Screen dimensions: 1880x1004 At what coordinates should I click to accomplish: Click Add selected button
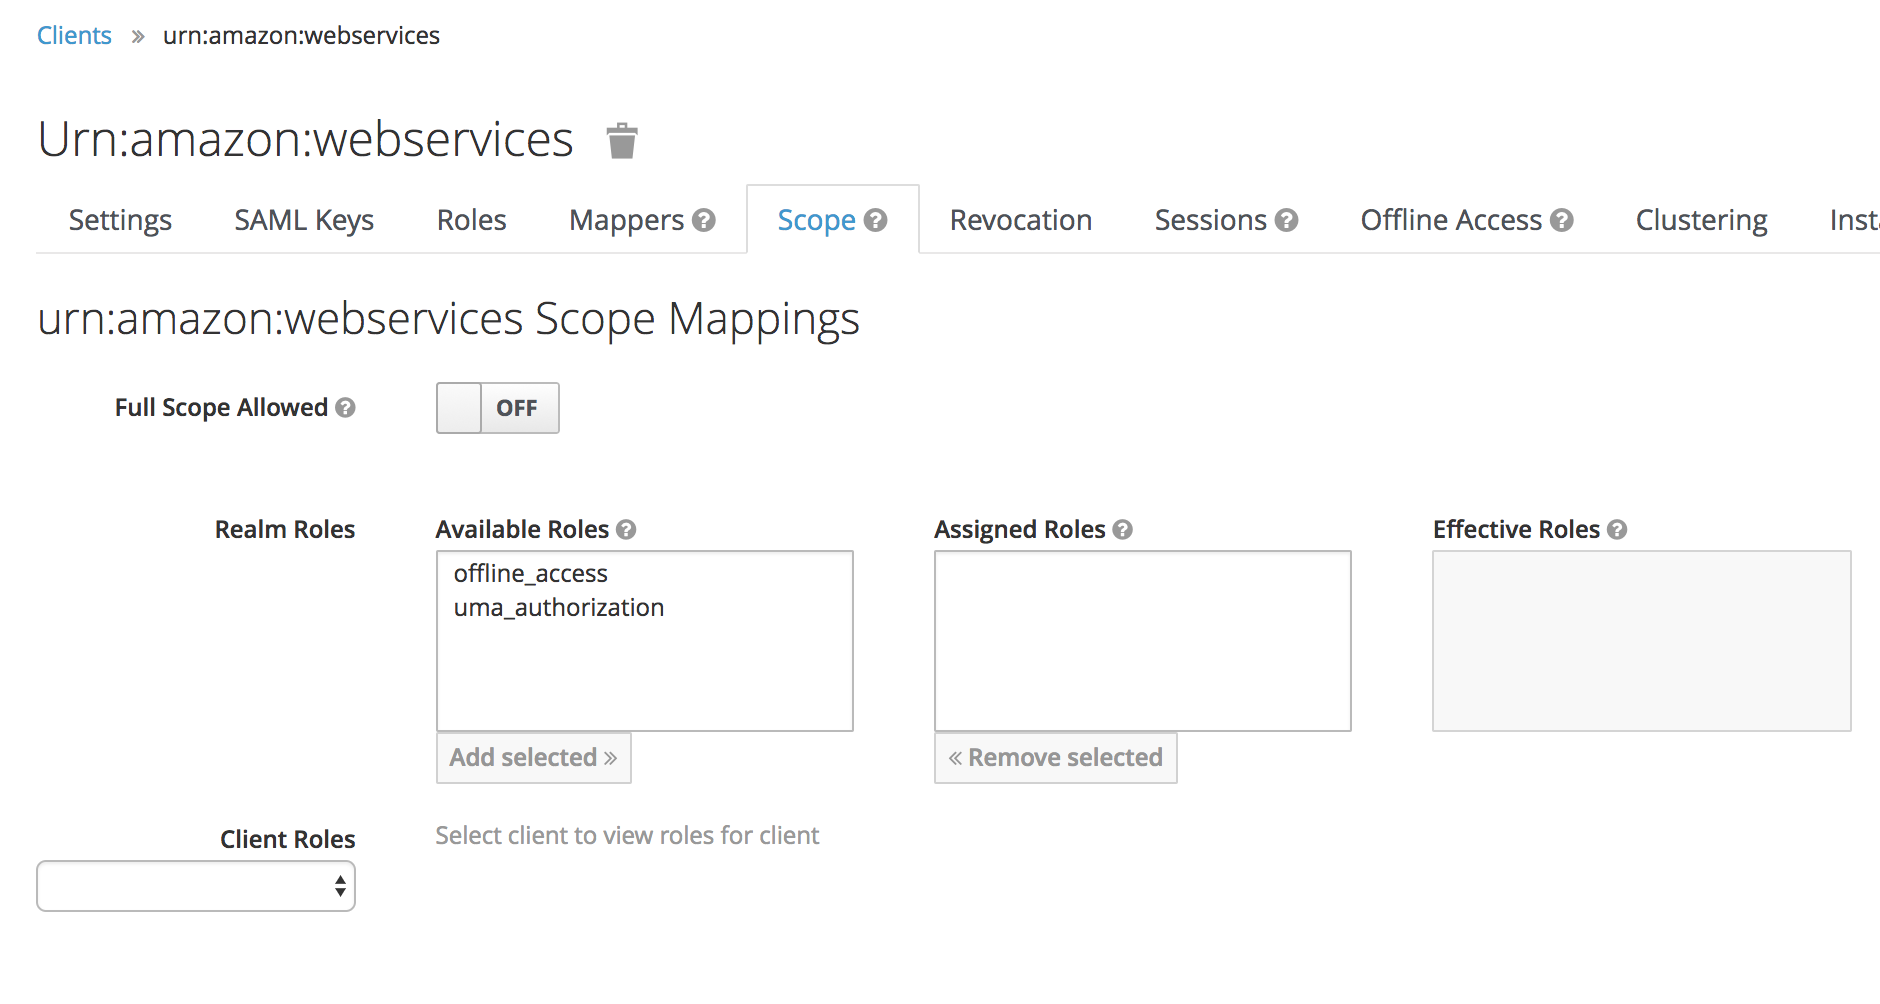534,758
